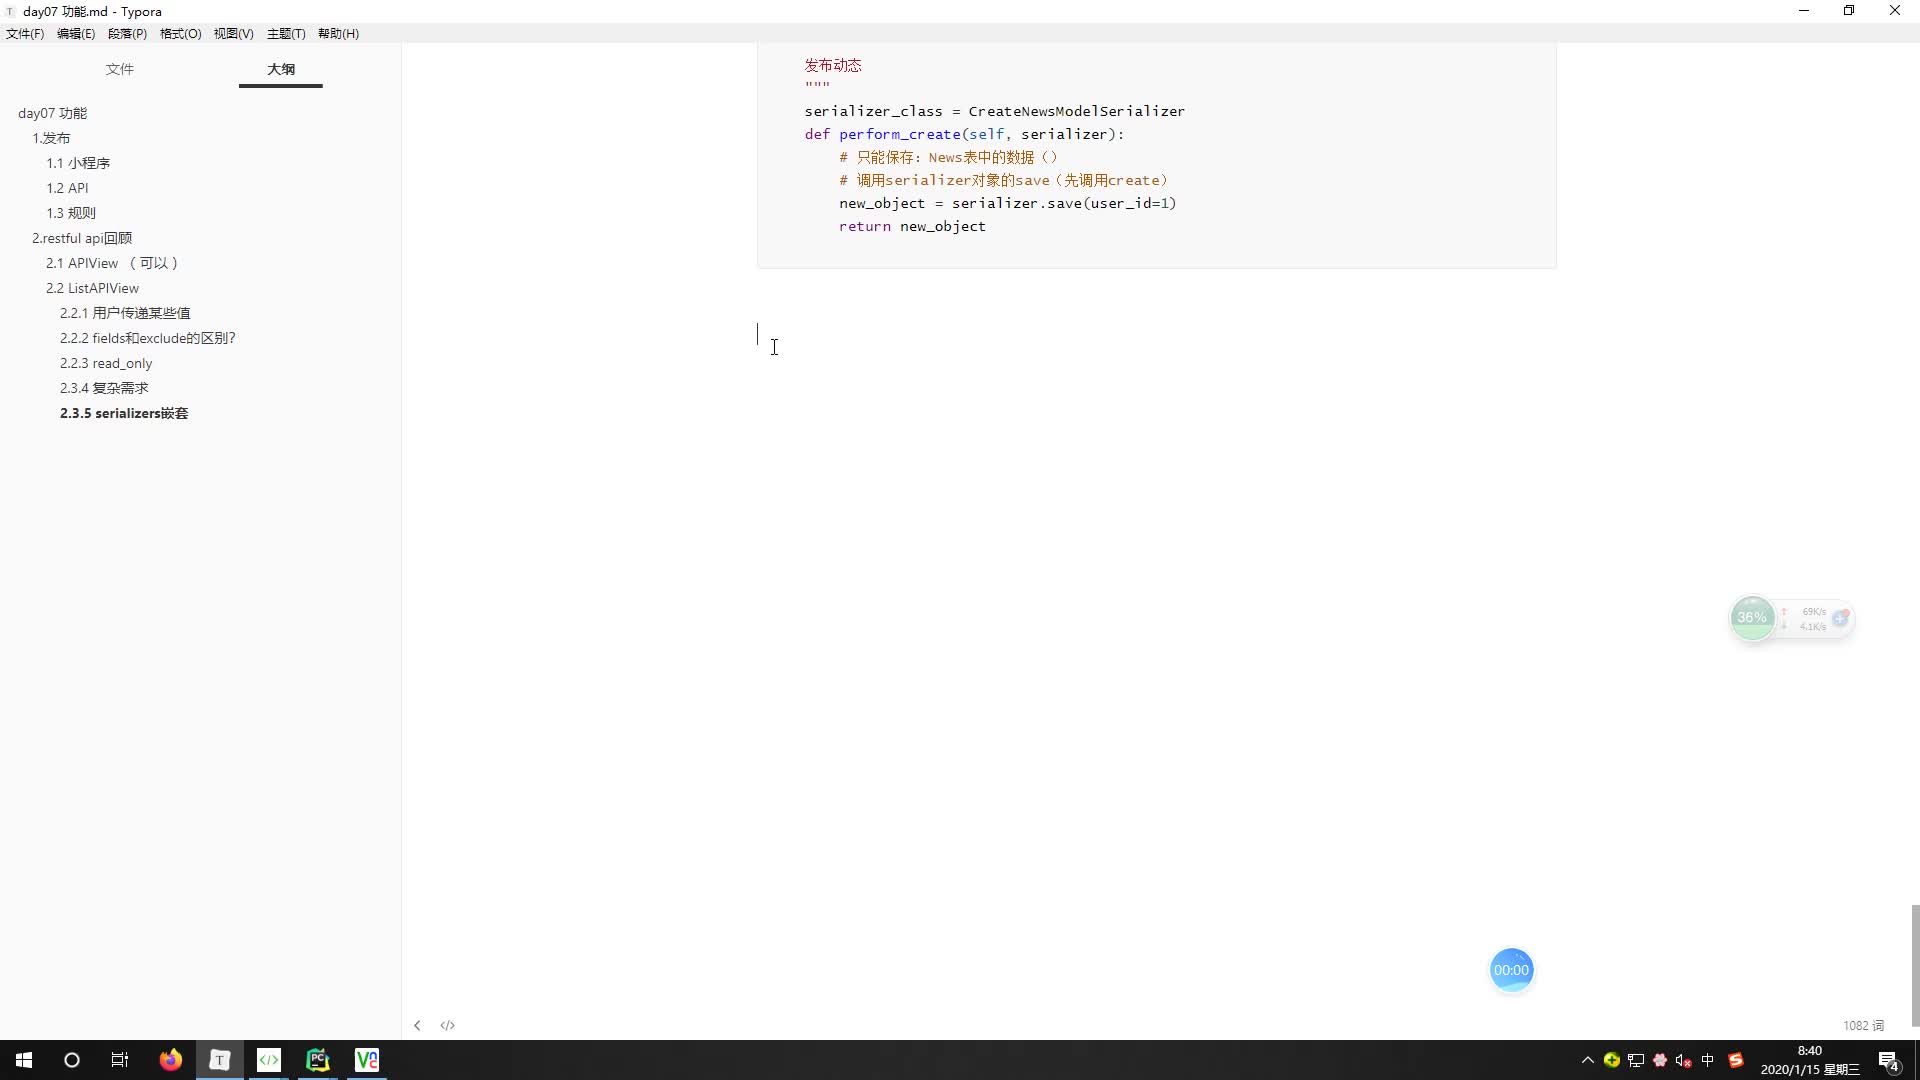Switch to the 文件 sidebar tab
The image size is (1920, 1080).
[120, 69]
